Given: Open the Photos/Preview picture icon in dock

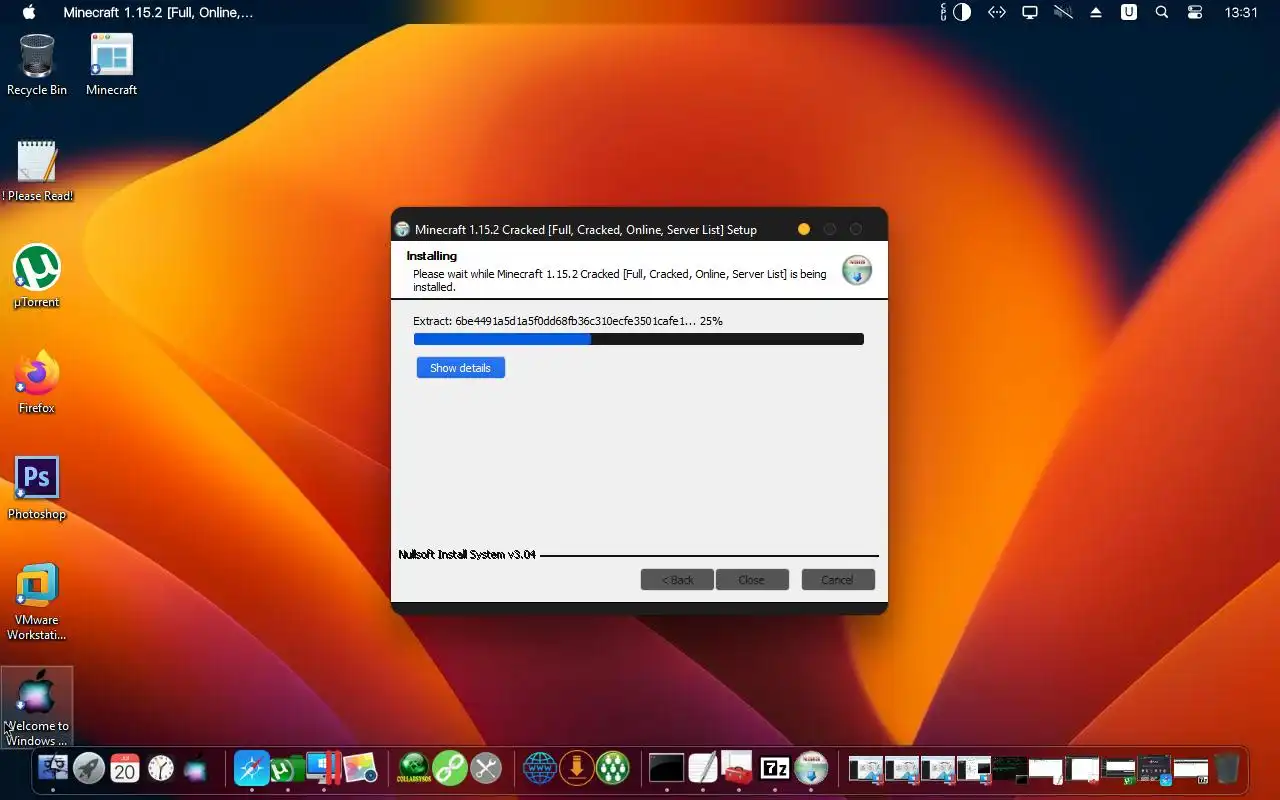Looking at the screenshot, I should pos(359,768).
